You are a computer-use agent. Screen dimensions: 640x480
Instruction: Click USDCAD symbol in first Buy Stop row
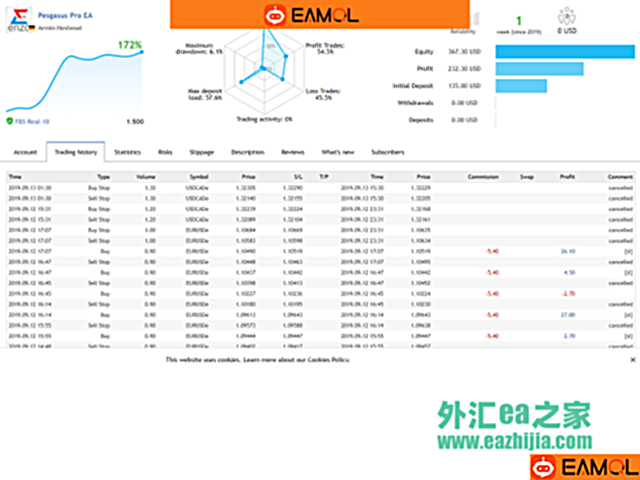[x=197, y=188]
